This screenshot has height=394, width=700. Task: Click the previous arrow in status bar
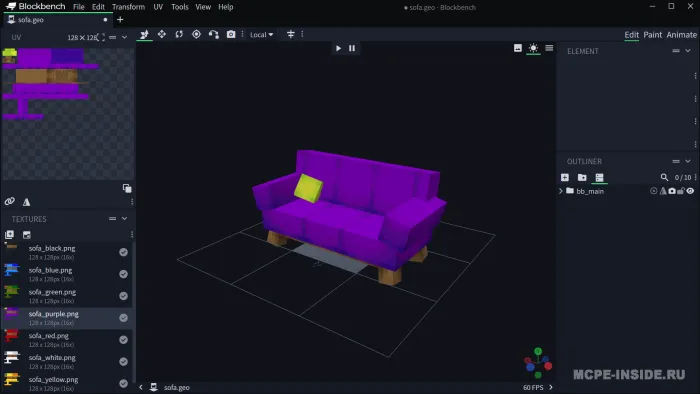(x=141, y=387)
